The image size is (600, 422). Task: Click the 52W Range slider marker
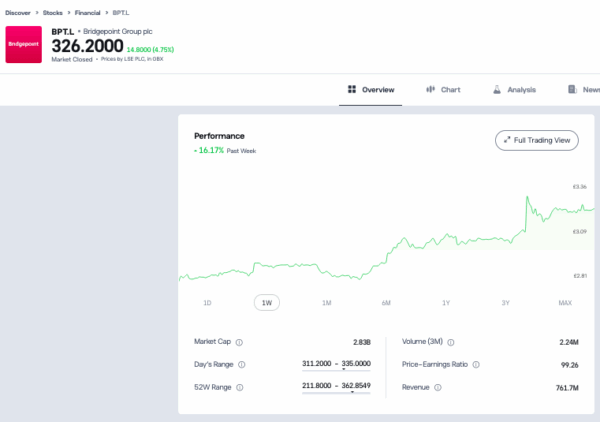click(x=352, y=392)
